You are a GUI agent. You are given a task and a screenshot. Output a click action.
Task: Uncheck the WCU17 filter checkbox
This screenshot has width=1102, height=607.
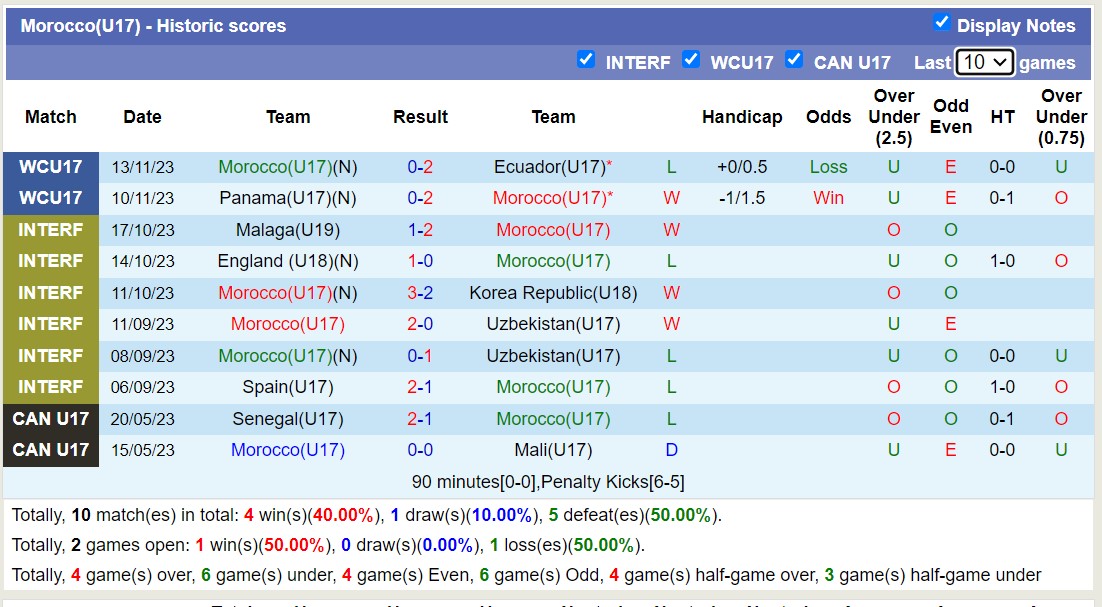[x=691, y=60]
